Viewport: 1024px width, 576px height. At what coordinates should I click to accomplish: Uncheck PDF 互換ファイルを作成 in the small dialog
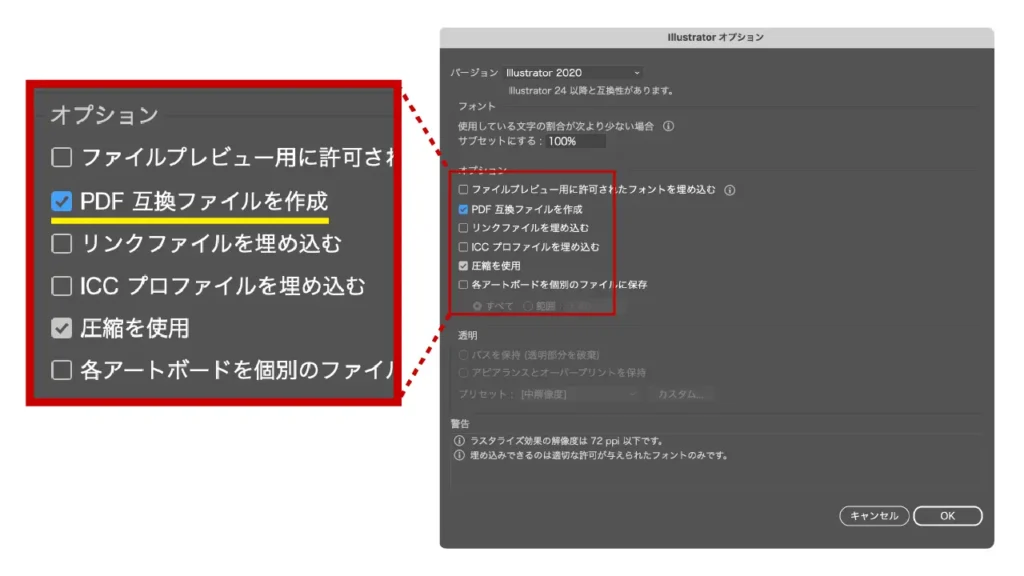(x=463, y=210)
